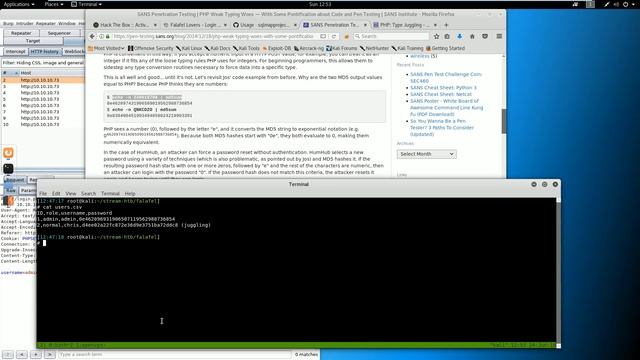Open the Burp menu in the Burp window
Image resolution: width=640 pixels, height=360 pixels.
click(x=8, y=24)
